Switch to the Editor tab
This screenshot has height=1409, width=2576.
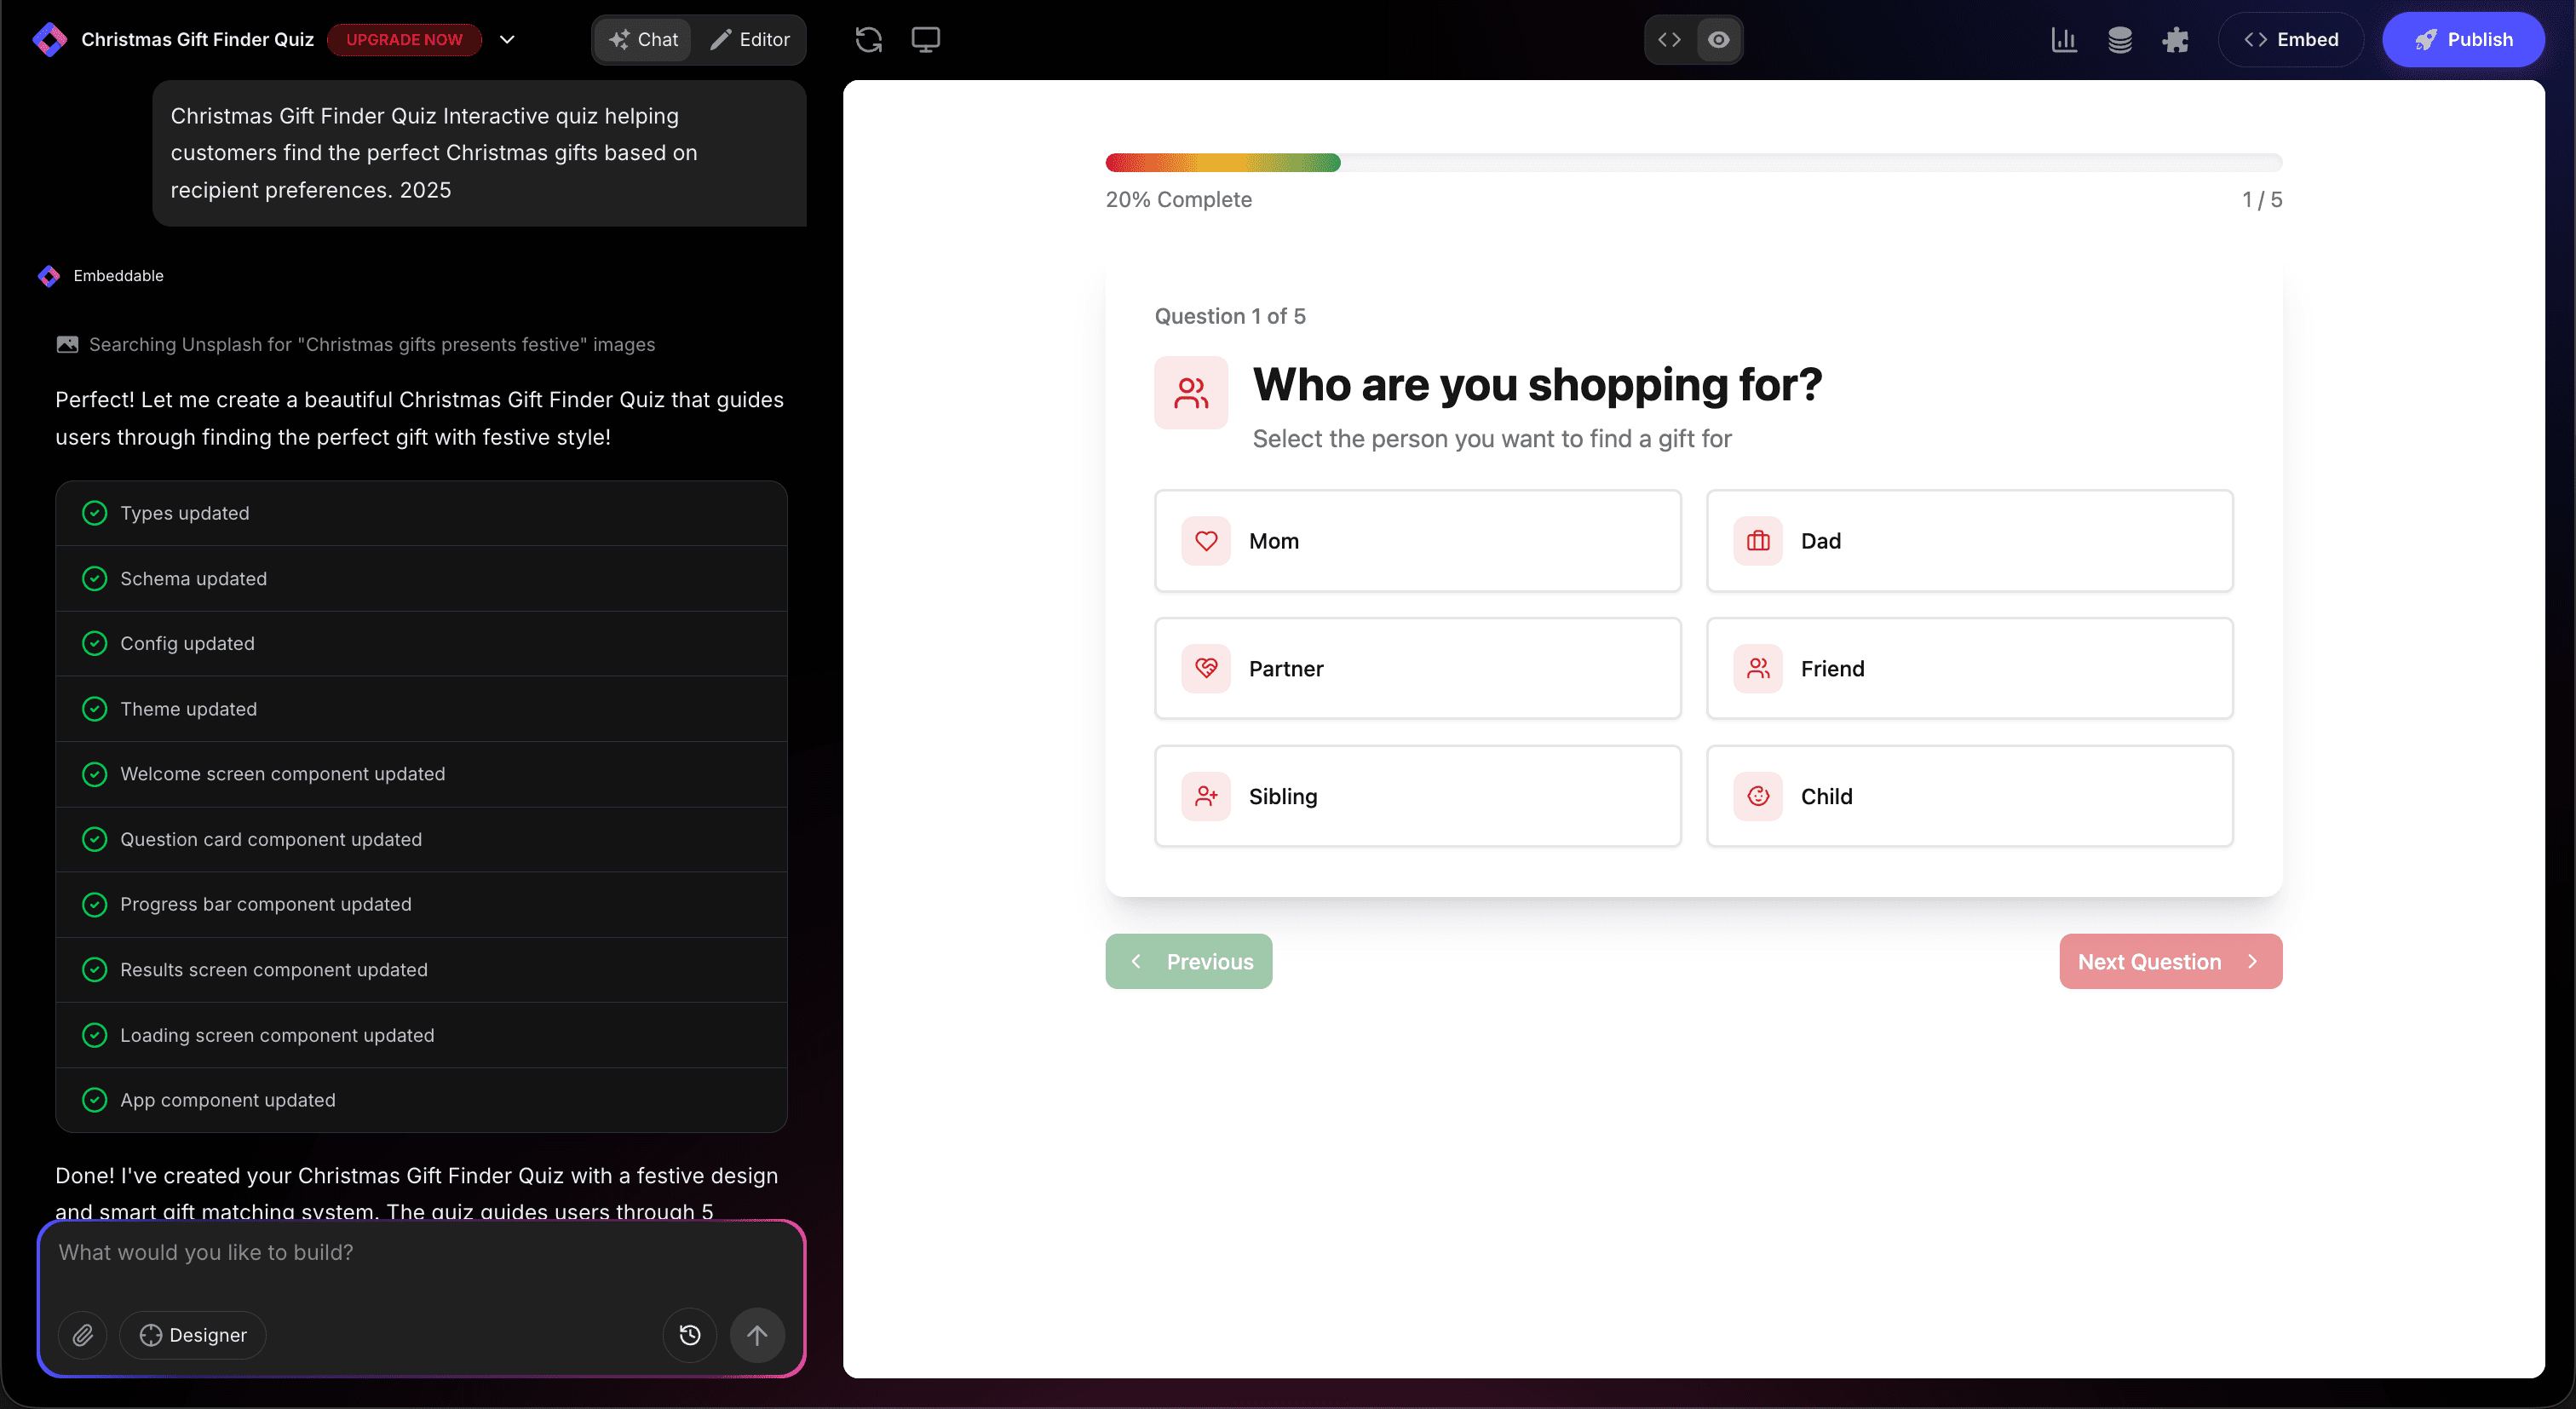pyautogui.click(x=750, y=40)
